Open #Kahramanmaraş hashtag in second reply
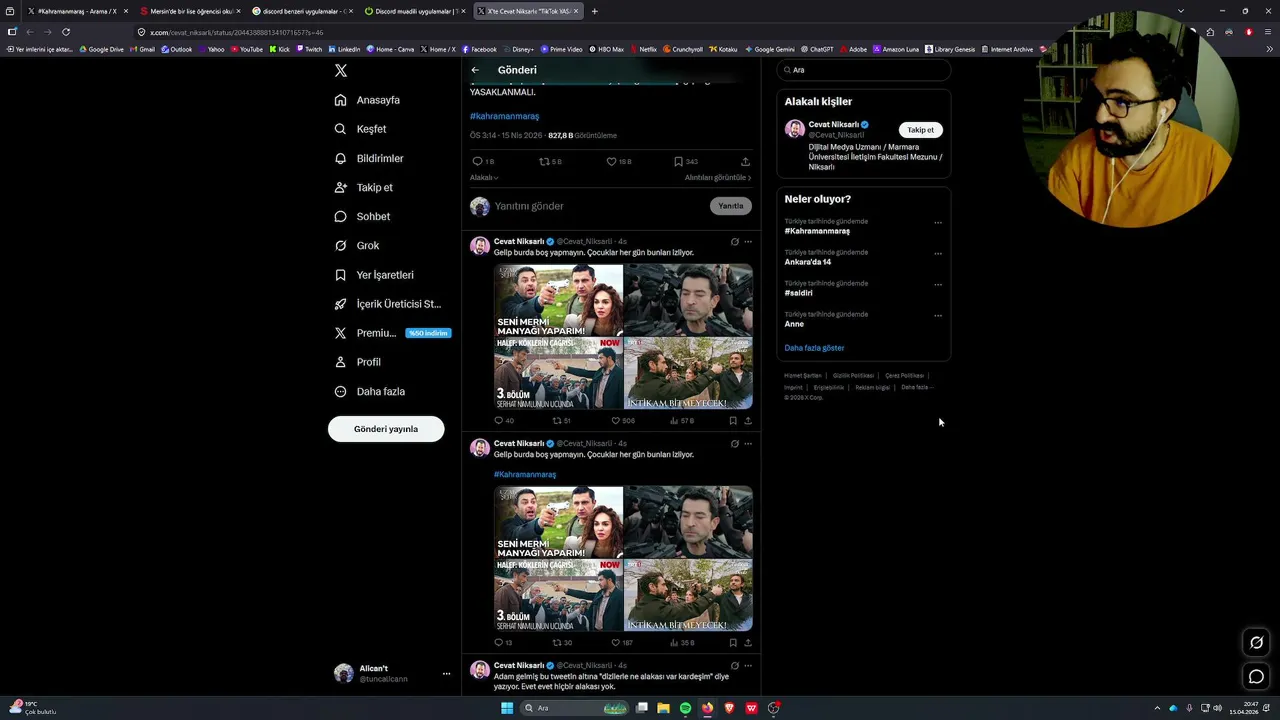1280x720 pixels. point(525,475)
